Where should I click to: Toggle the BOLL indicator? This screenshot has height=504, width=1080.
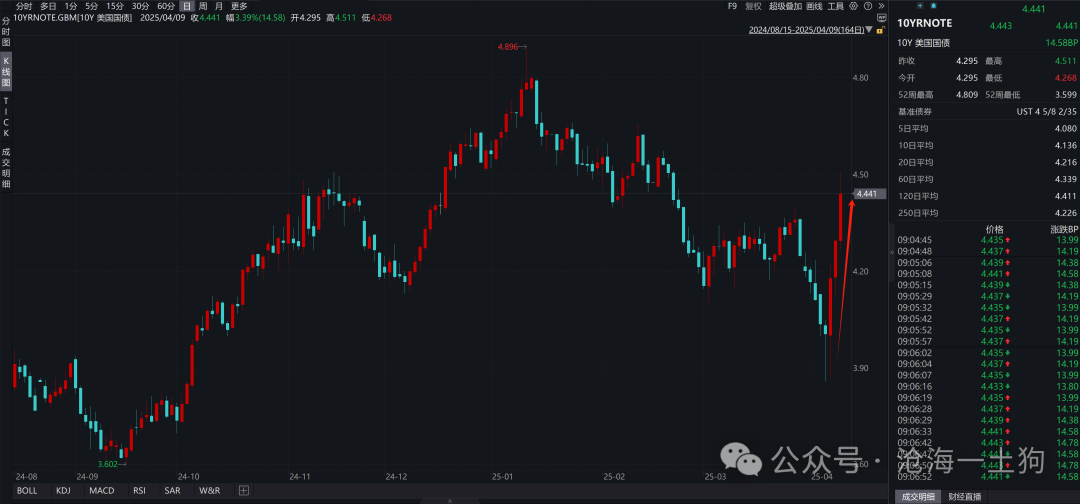coord(27,490)
